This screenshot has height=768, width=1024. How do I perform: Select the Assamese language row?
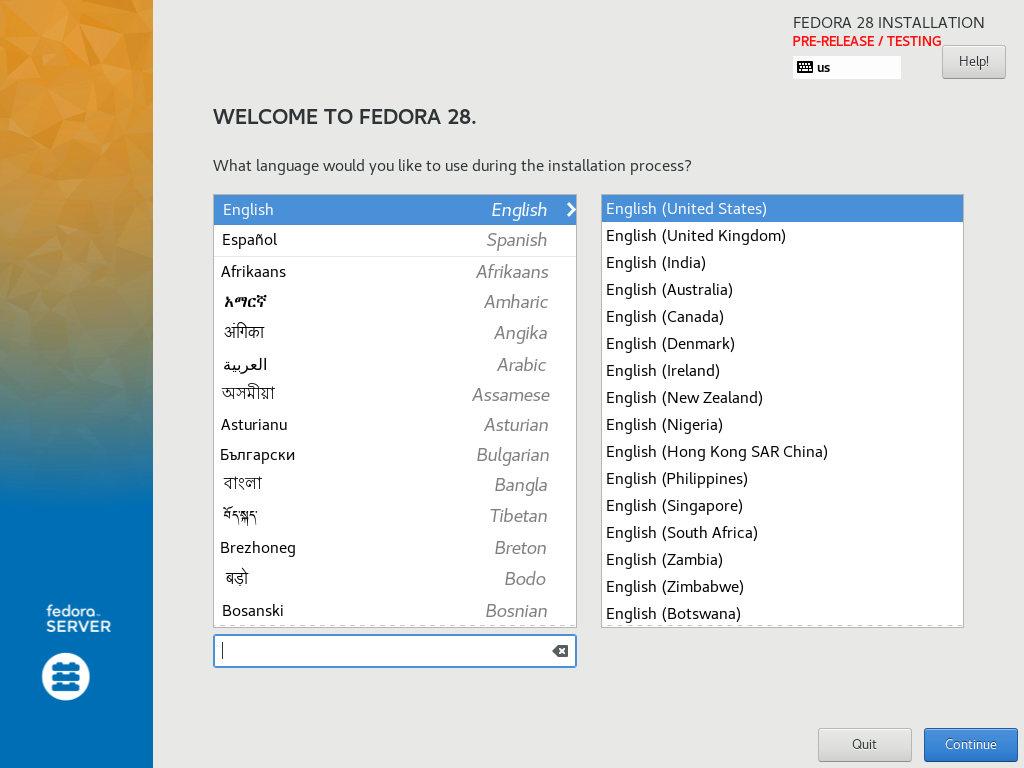click(x=394, y=394)
